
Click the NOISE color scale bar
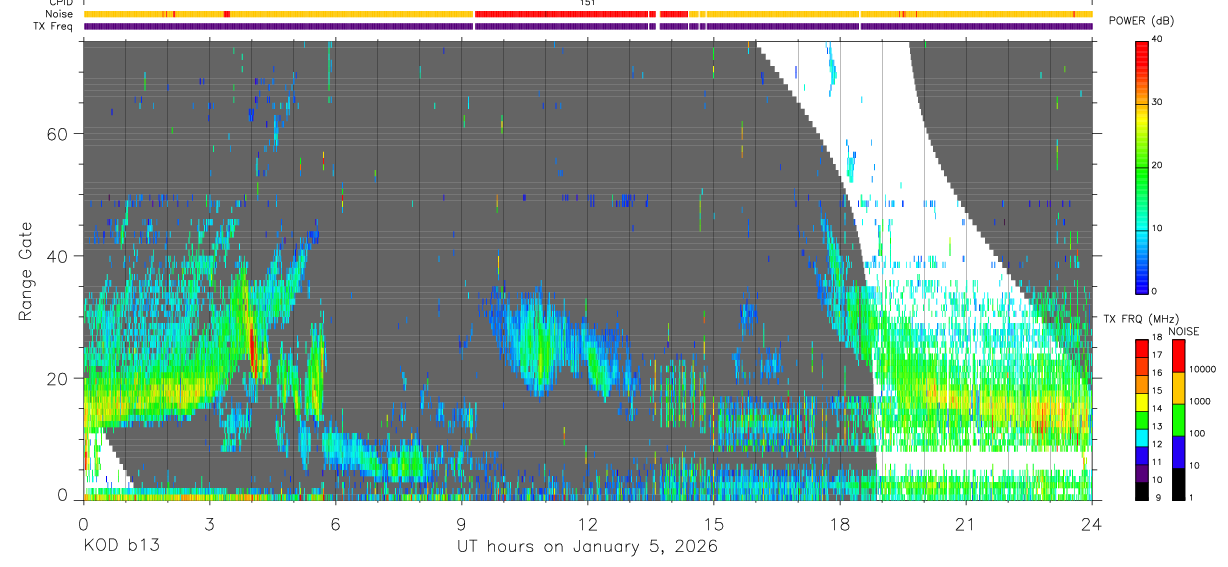1178,419
